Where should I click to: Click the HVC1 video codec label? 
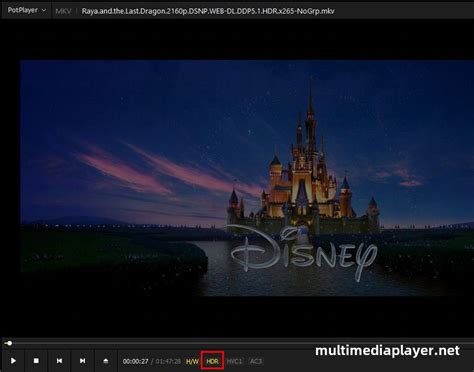tap(234, 361)
